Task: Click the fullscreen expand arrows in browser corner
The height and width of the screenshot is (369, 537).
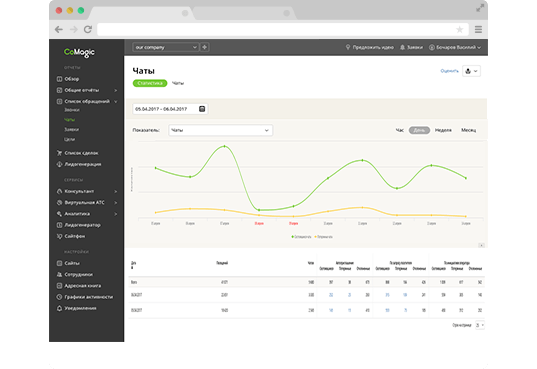Action: click(480, 8)
